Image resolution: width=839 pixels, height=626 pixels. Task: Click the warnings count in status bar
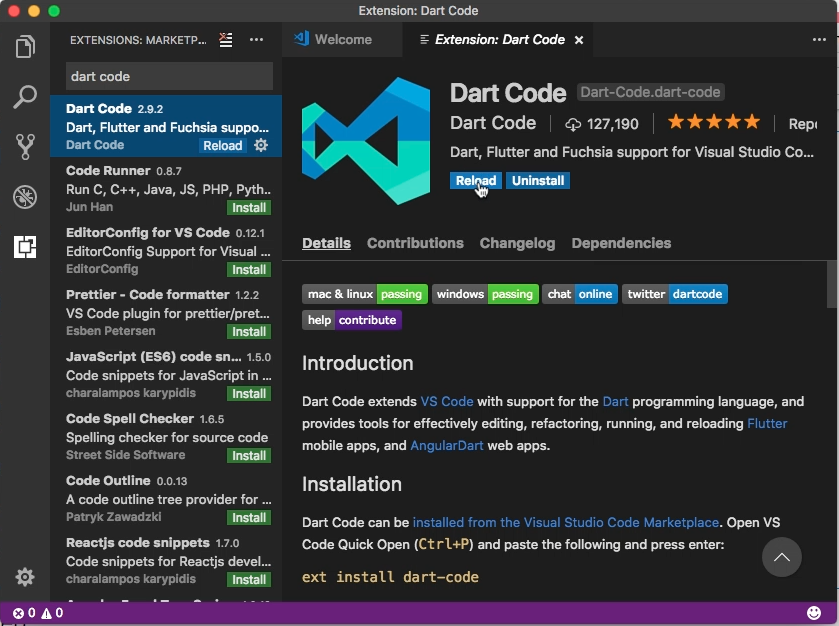point(52,613)
